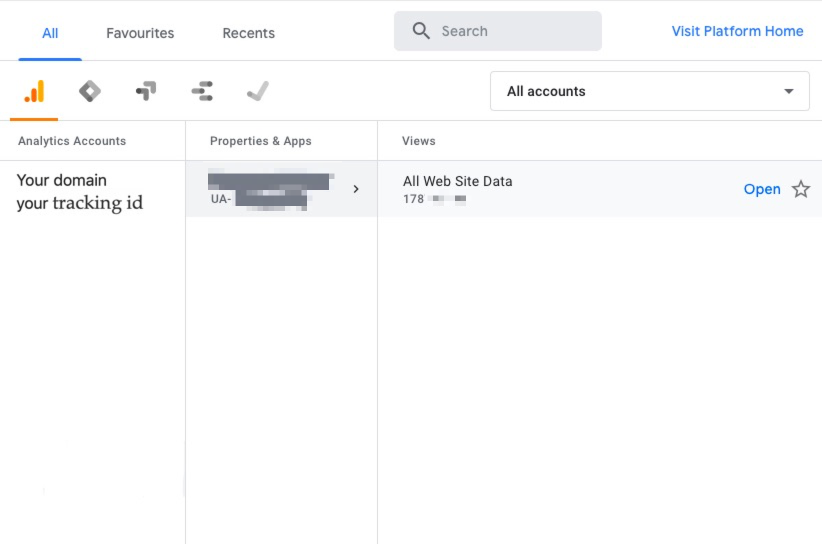
Task: Star All Web Site Data as favourite
Action: click(801, 189)
